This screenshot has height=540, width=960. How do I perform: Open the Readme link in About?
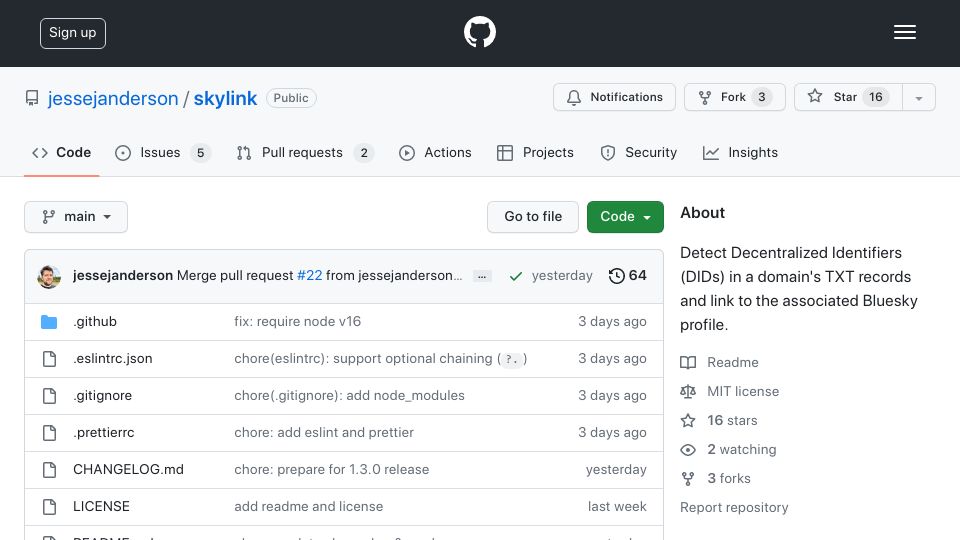click(733, 362)
